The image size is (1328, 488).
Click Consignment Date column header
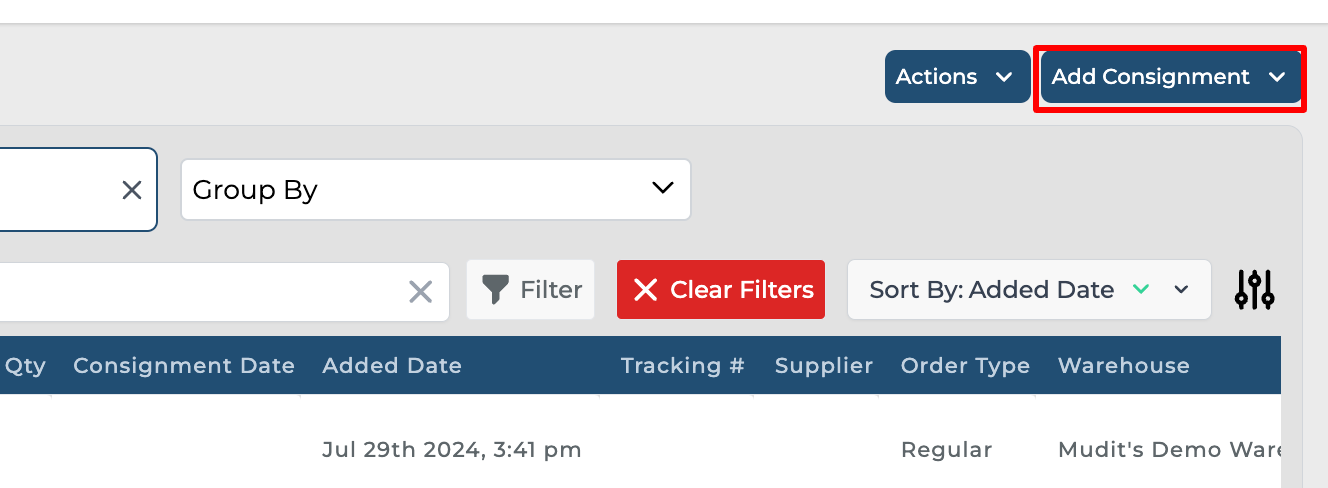pyautogui.click(x=184, y=366)
